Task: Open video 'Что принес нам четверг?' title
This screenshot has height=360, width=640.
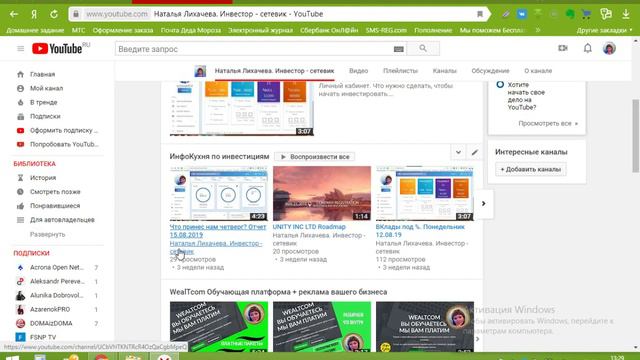Action: click(x=218, y=231)
